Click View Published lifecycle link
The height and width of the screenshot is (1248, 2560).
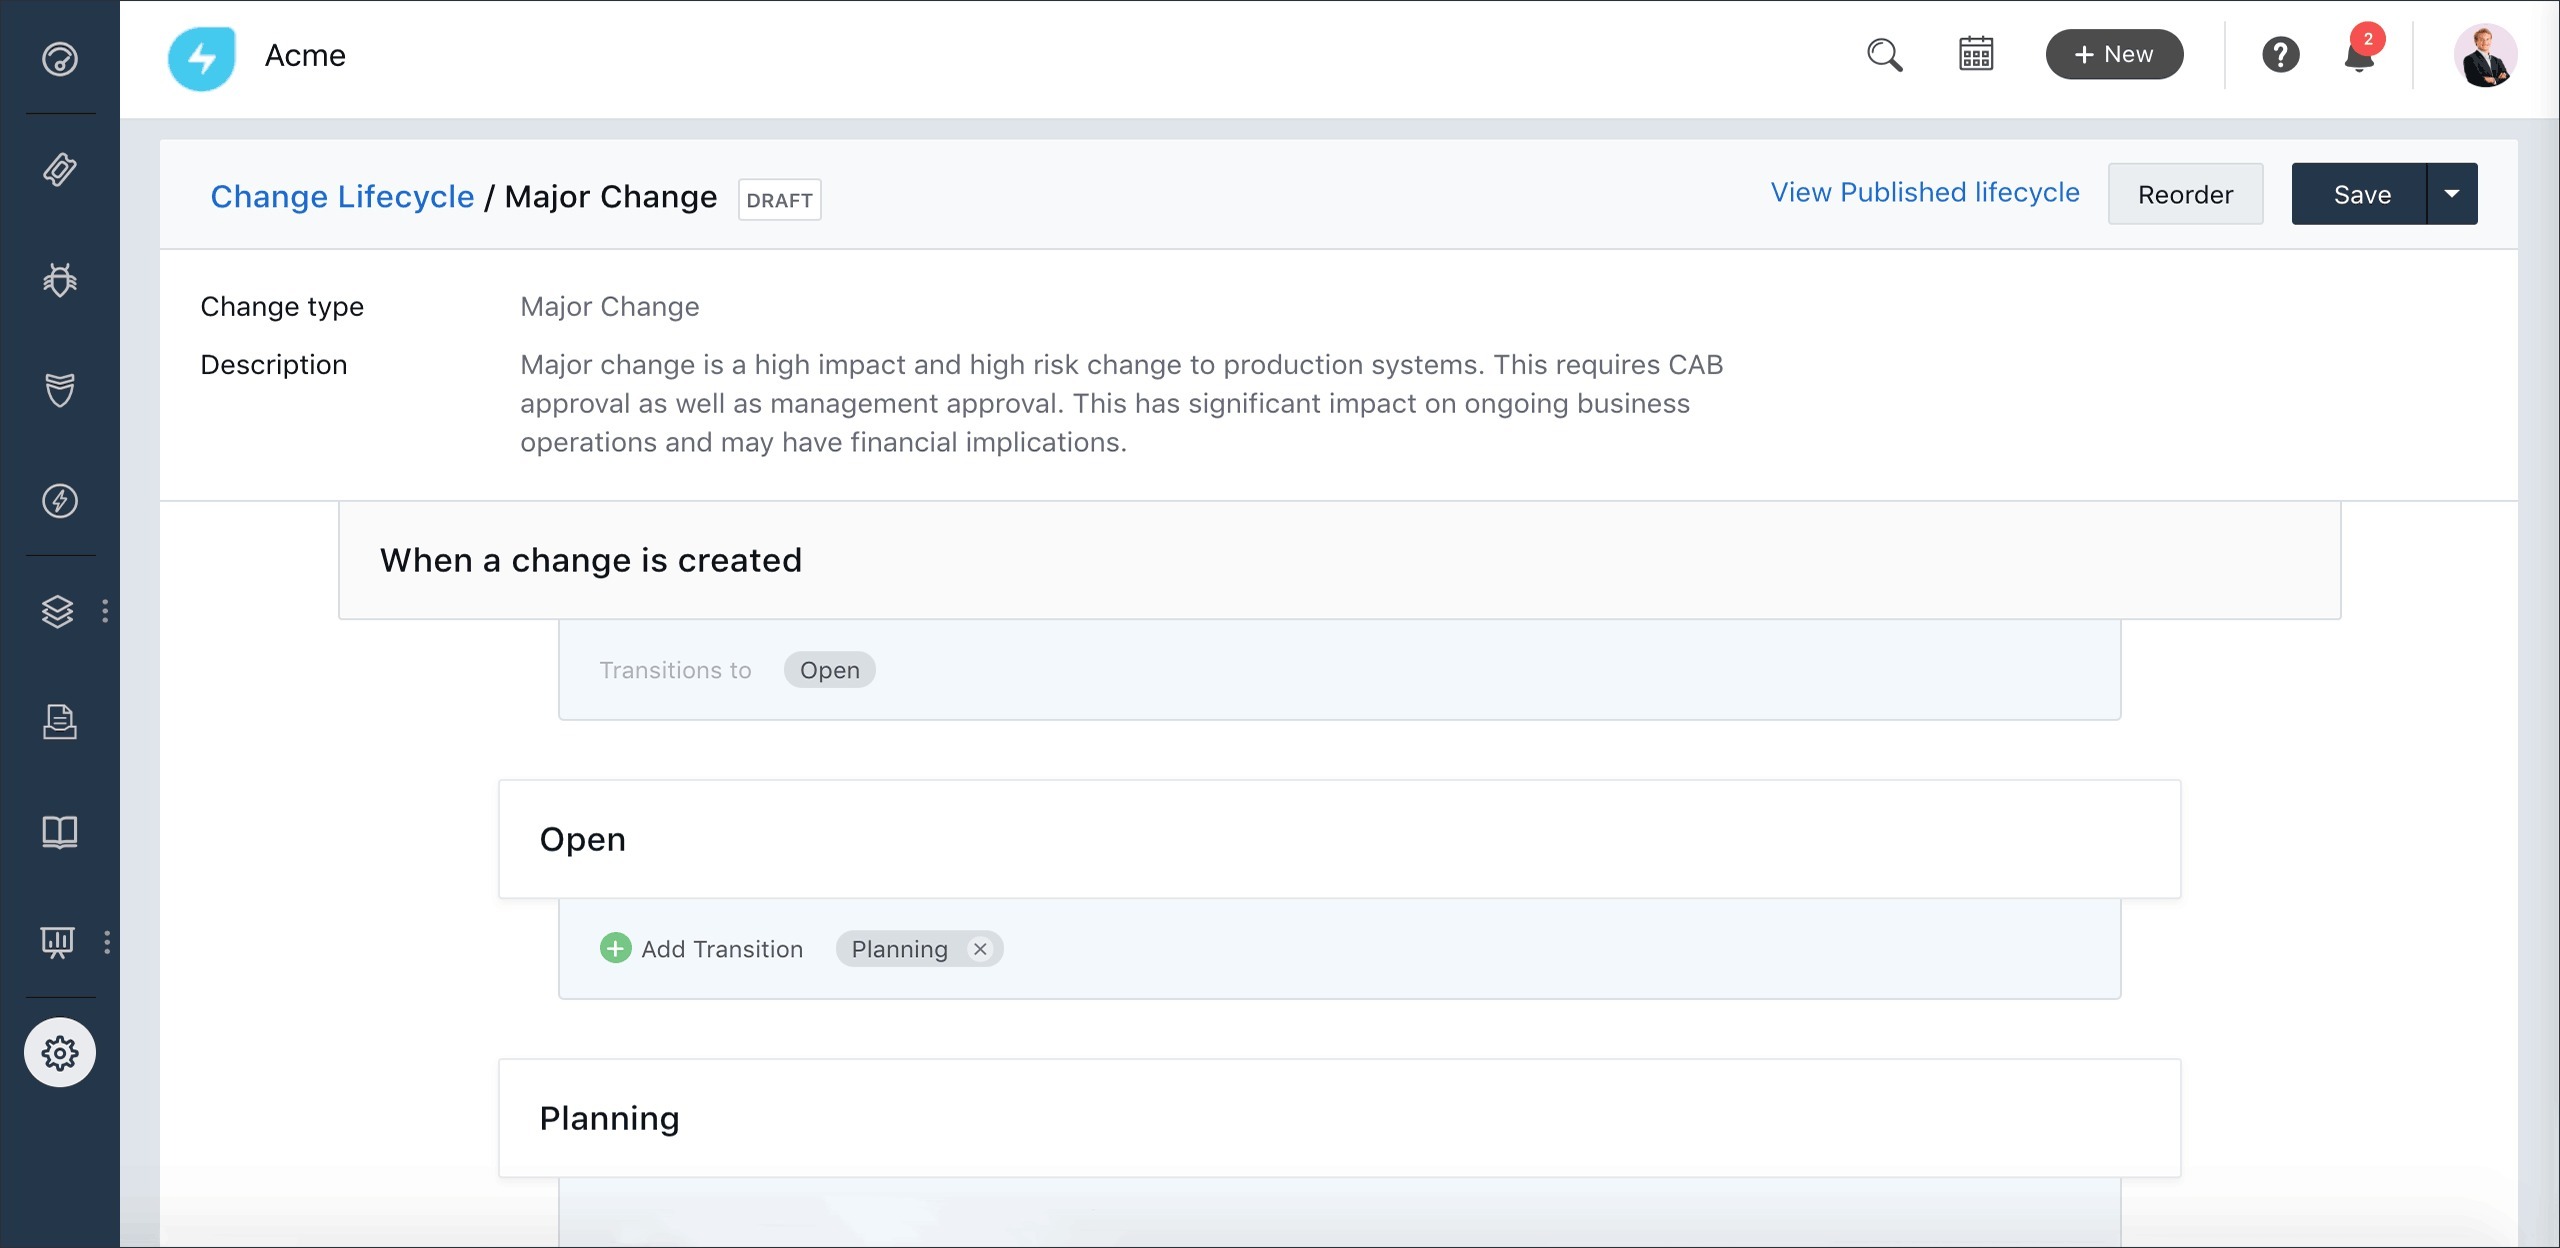tap(1925, 192)
